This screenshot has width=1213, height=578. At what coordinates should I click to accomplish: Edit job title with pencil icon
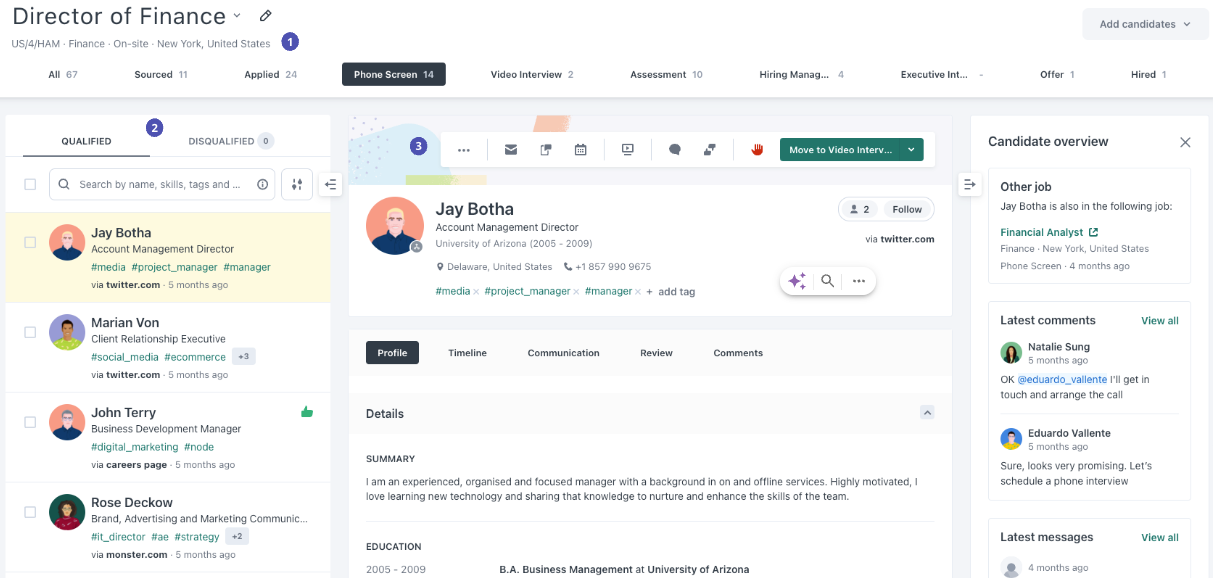tap(265, 16)
